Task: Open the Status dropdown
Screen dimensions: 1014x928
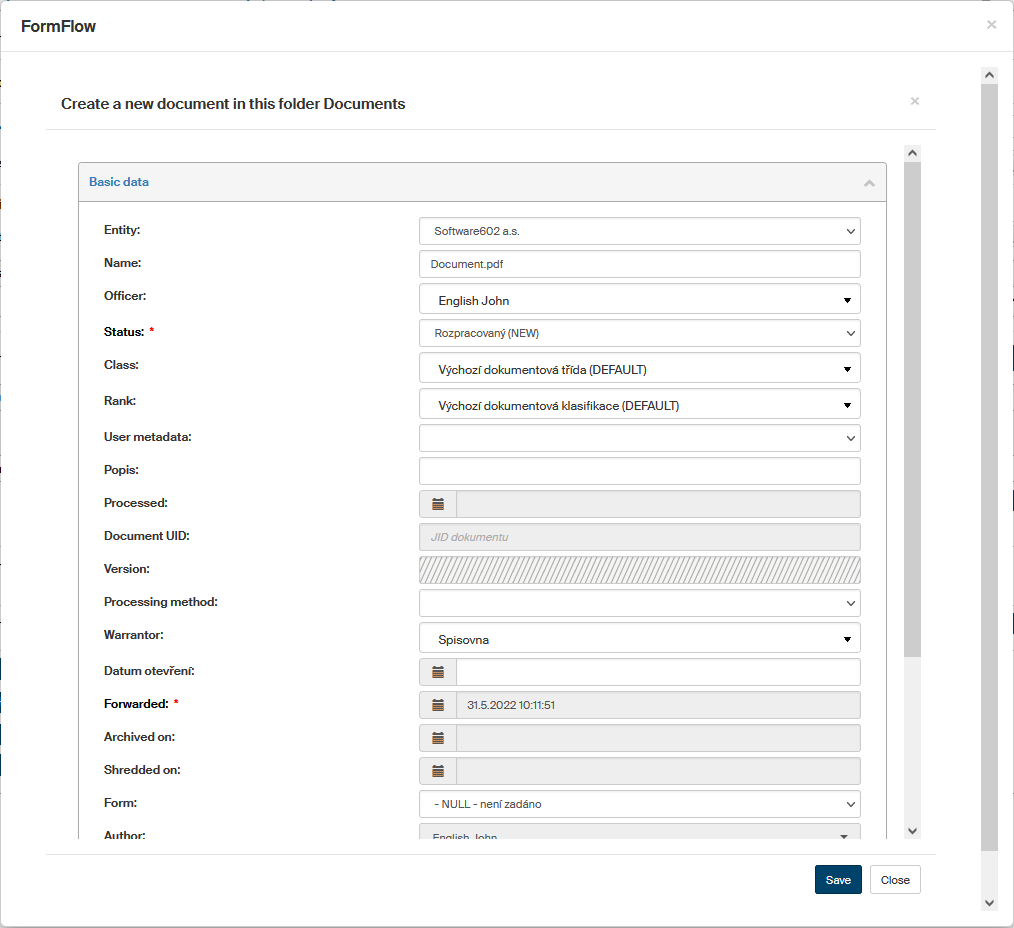Action: pyautogui.click(x=639, y=333)
